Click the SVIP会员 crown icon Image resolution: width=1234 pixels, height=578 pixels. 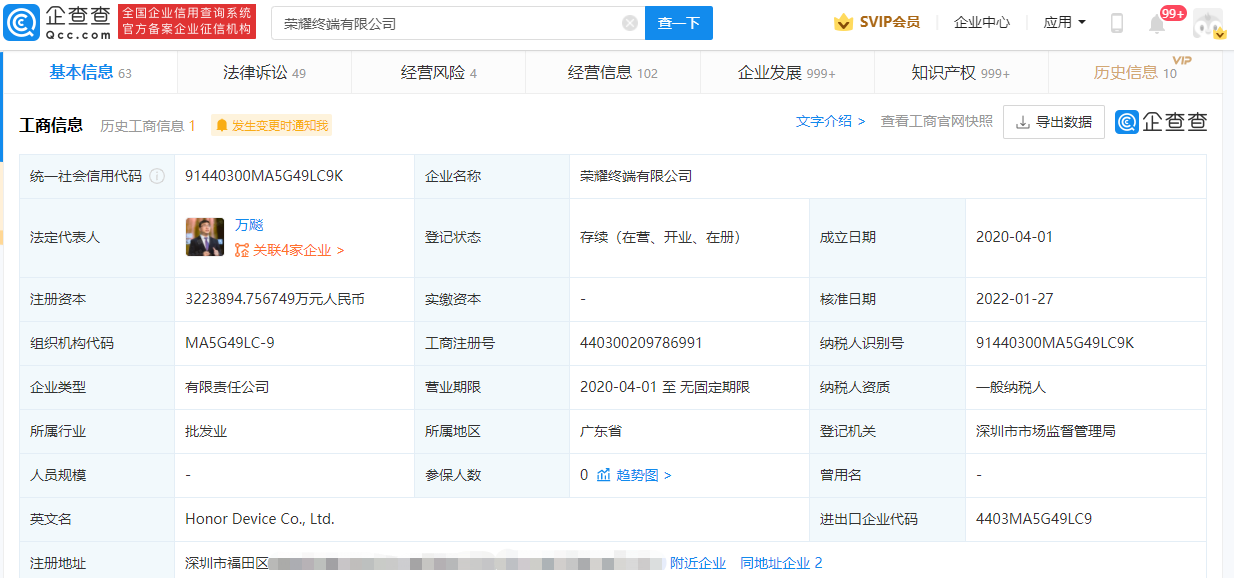(x=843, y=22)
